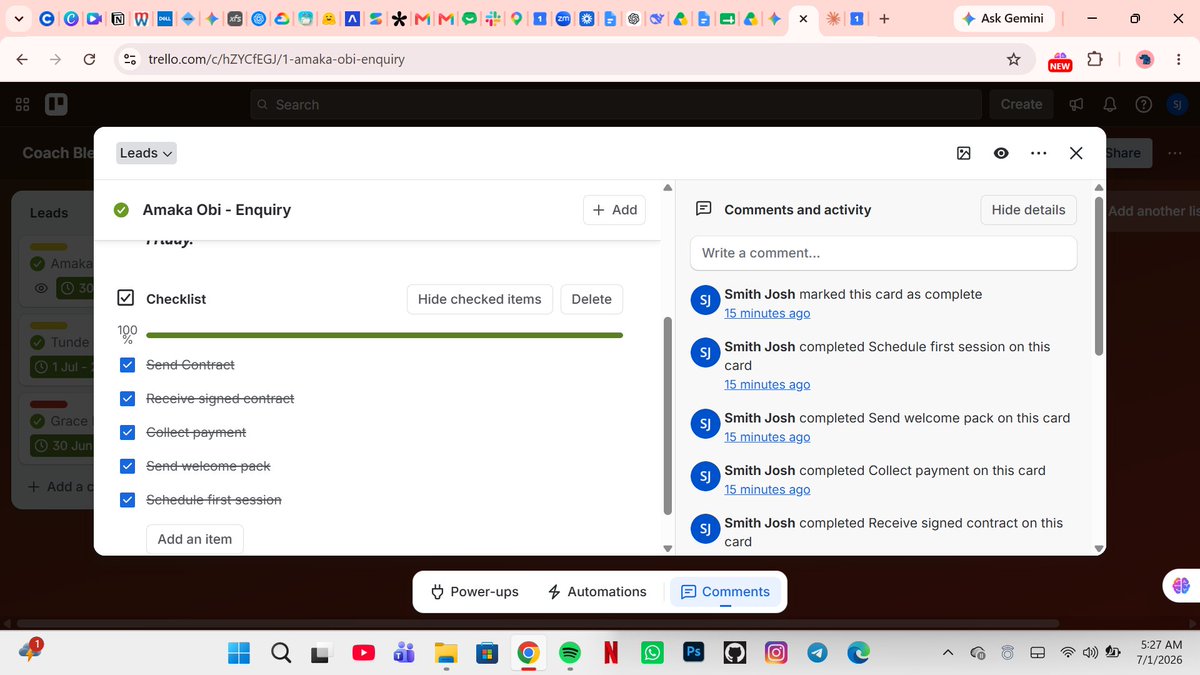Open tab search dropdown arrow
This screenshot has height=675, width=1200.
click(18, 18)
